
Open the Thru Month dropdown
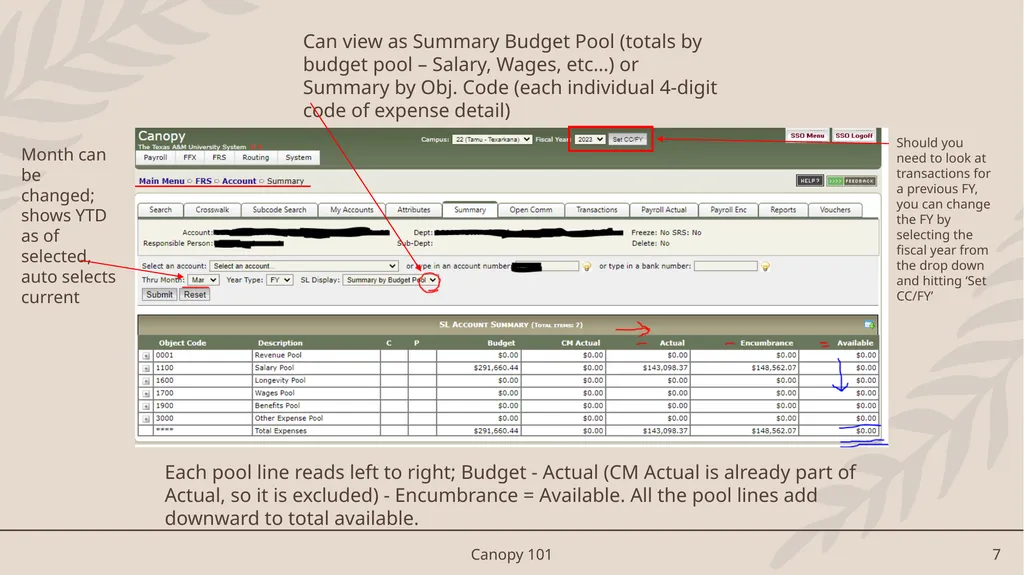point(203,280)
